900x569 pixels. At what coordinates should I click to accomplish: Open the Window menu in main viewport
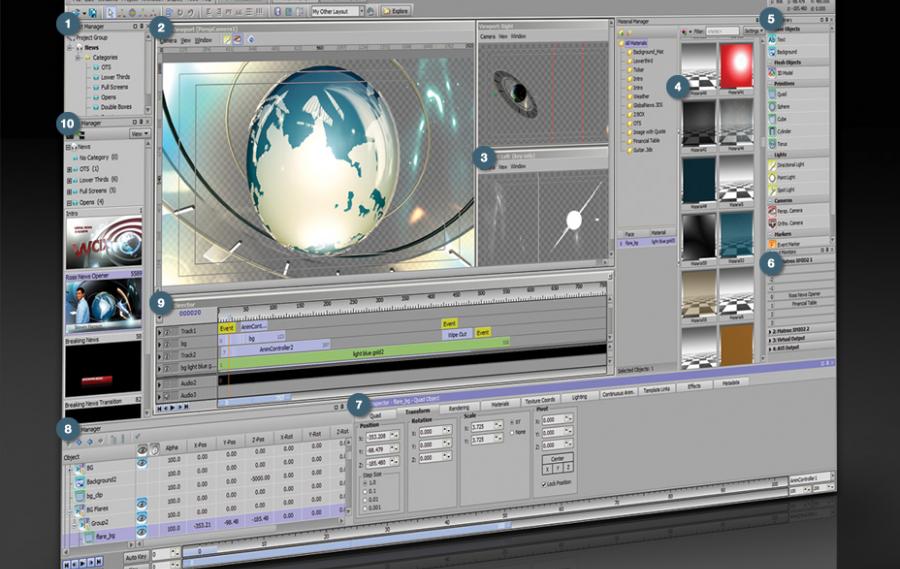[x=203, y=40]
